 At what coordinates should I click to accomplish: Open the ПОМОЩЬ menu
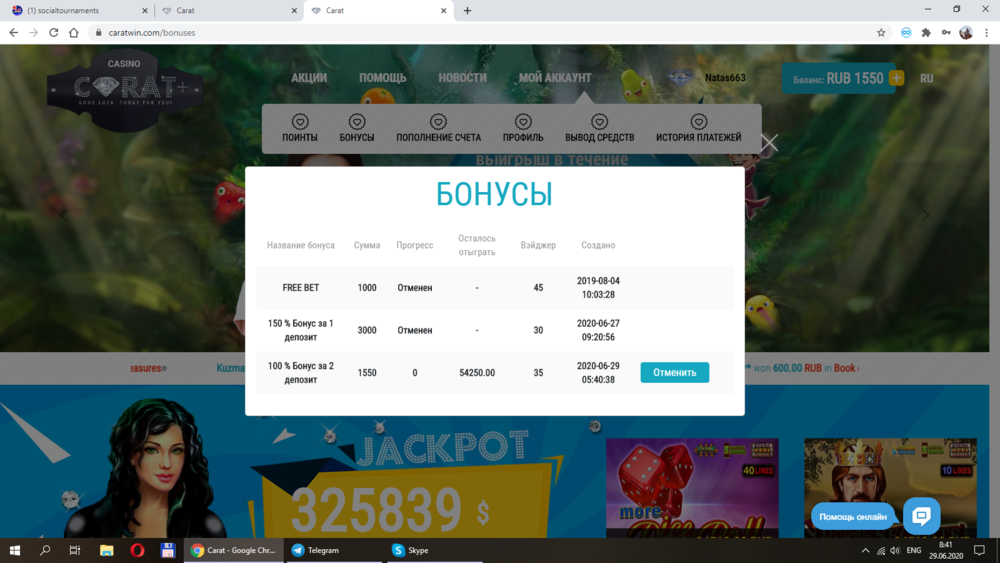[x=382, y=78]
